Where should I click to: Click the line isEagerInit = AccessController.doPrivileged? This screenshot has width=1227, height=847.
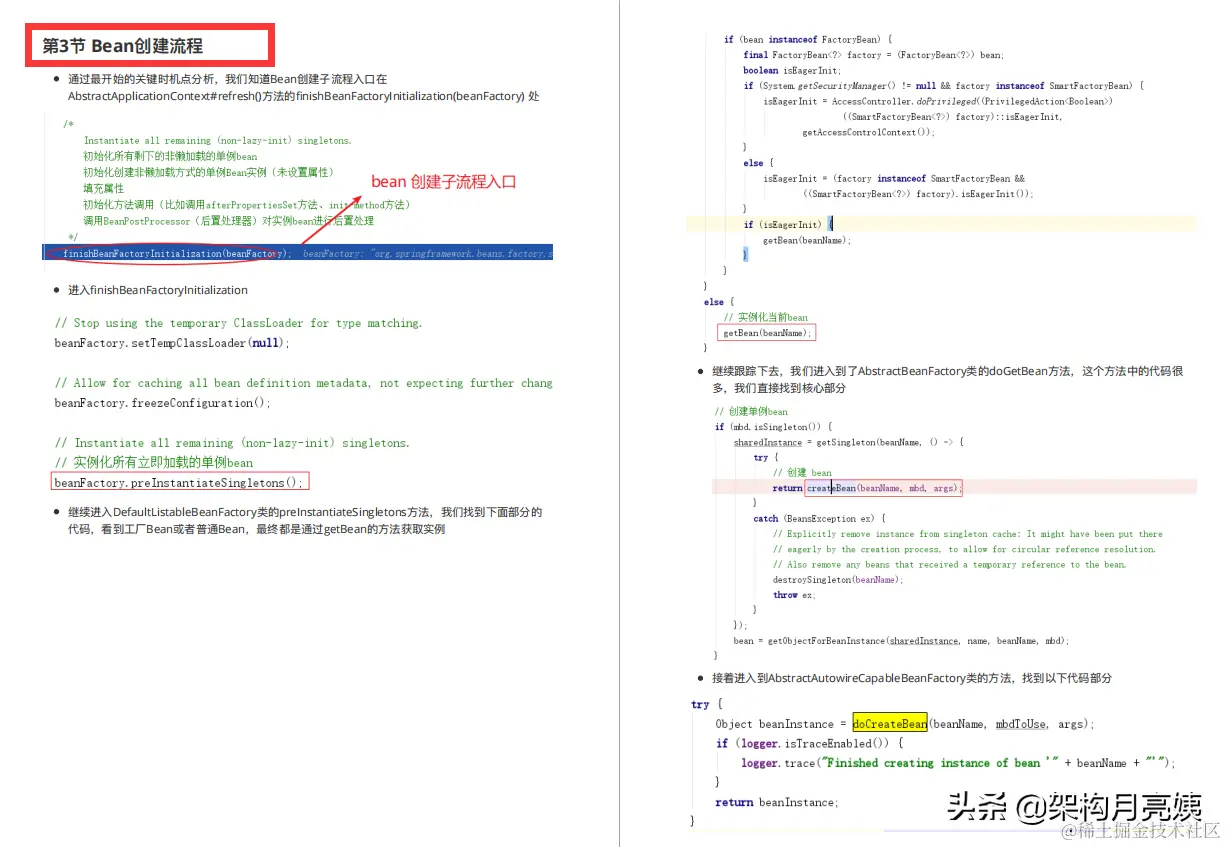tap(938, 101)
